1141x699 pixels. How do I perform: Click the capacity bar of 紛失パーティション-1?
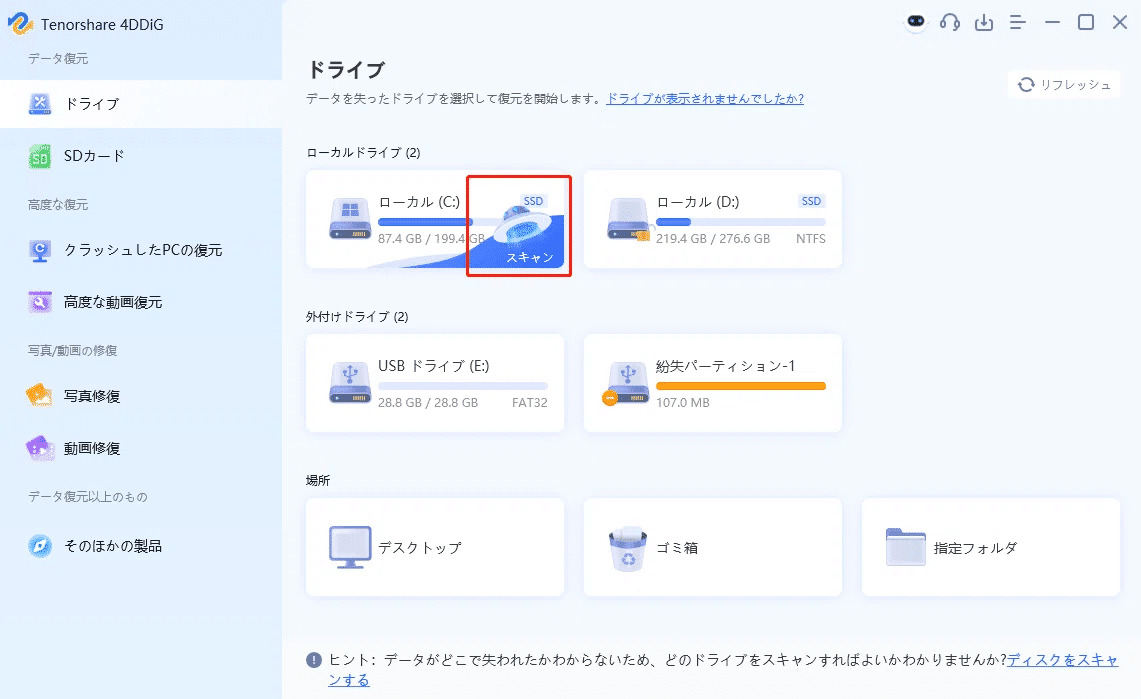[743, 385]
